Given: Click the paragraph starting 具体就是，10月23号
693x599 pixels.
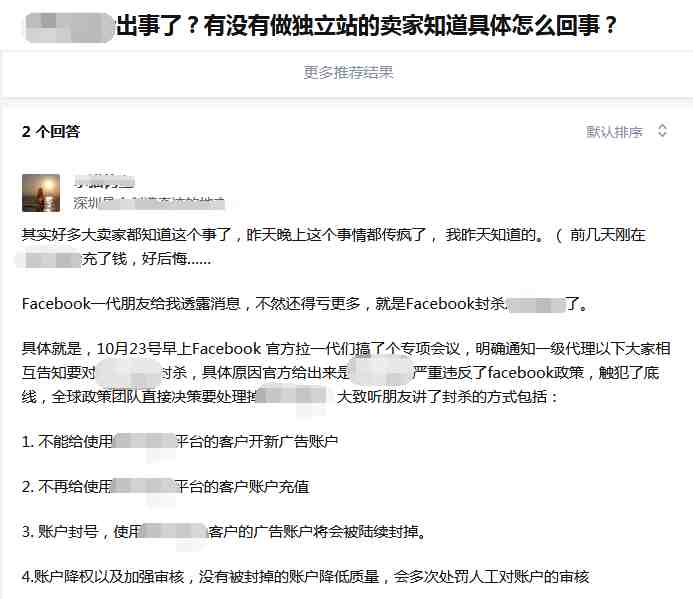Looking at the screenshot, I should (346, 373).
